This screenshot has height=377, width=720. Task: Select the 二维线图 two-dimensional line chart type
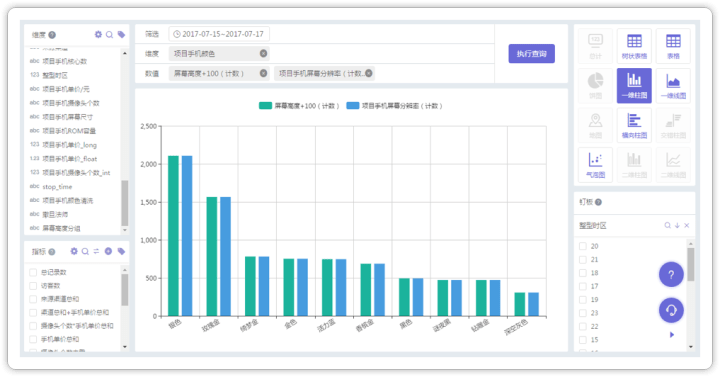tap(673, 165)
